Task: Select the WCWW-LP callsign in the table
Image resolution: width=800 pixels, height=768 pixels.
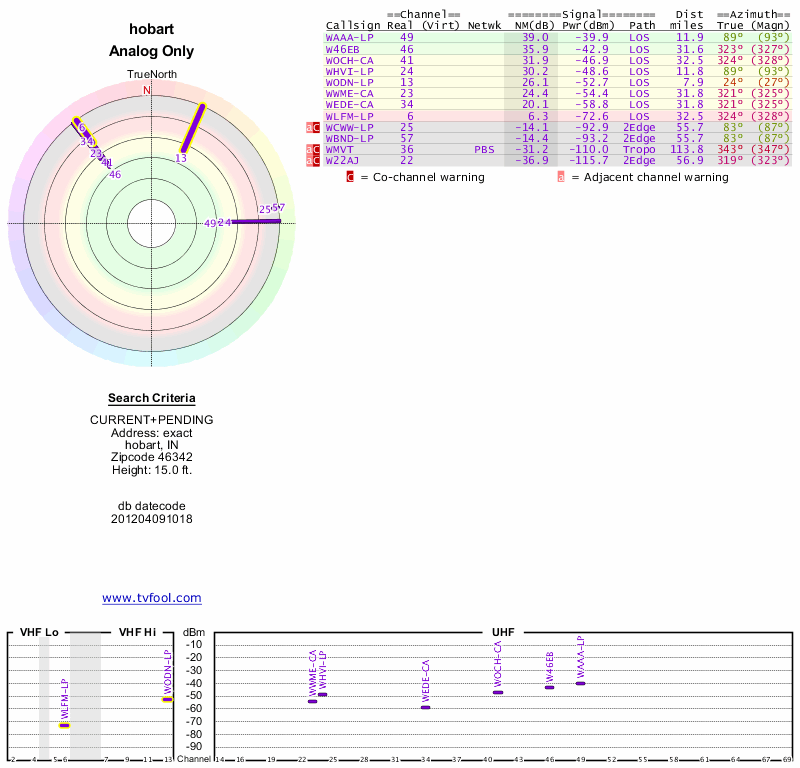Action: click(x=349, y=128)
